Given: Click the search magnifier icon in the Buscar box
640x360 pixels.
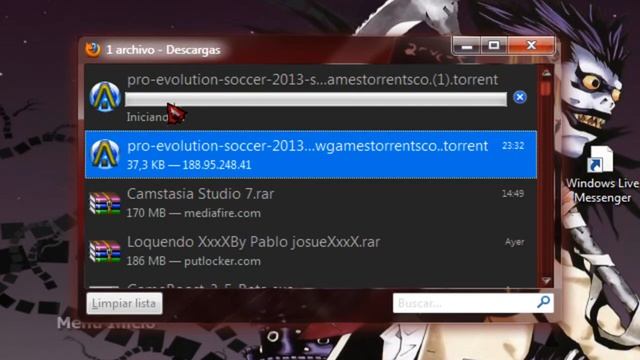Looking at the screenshot, I should coord(543,302).
